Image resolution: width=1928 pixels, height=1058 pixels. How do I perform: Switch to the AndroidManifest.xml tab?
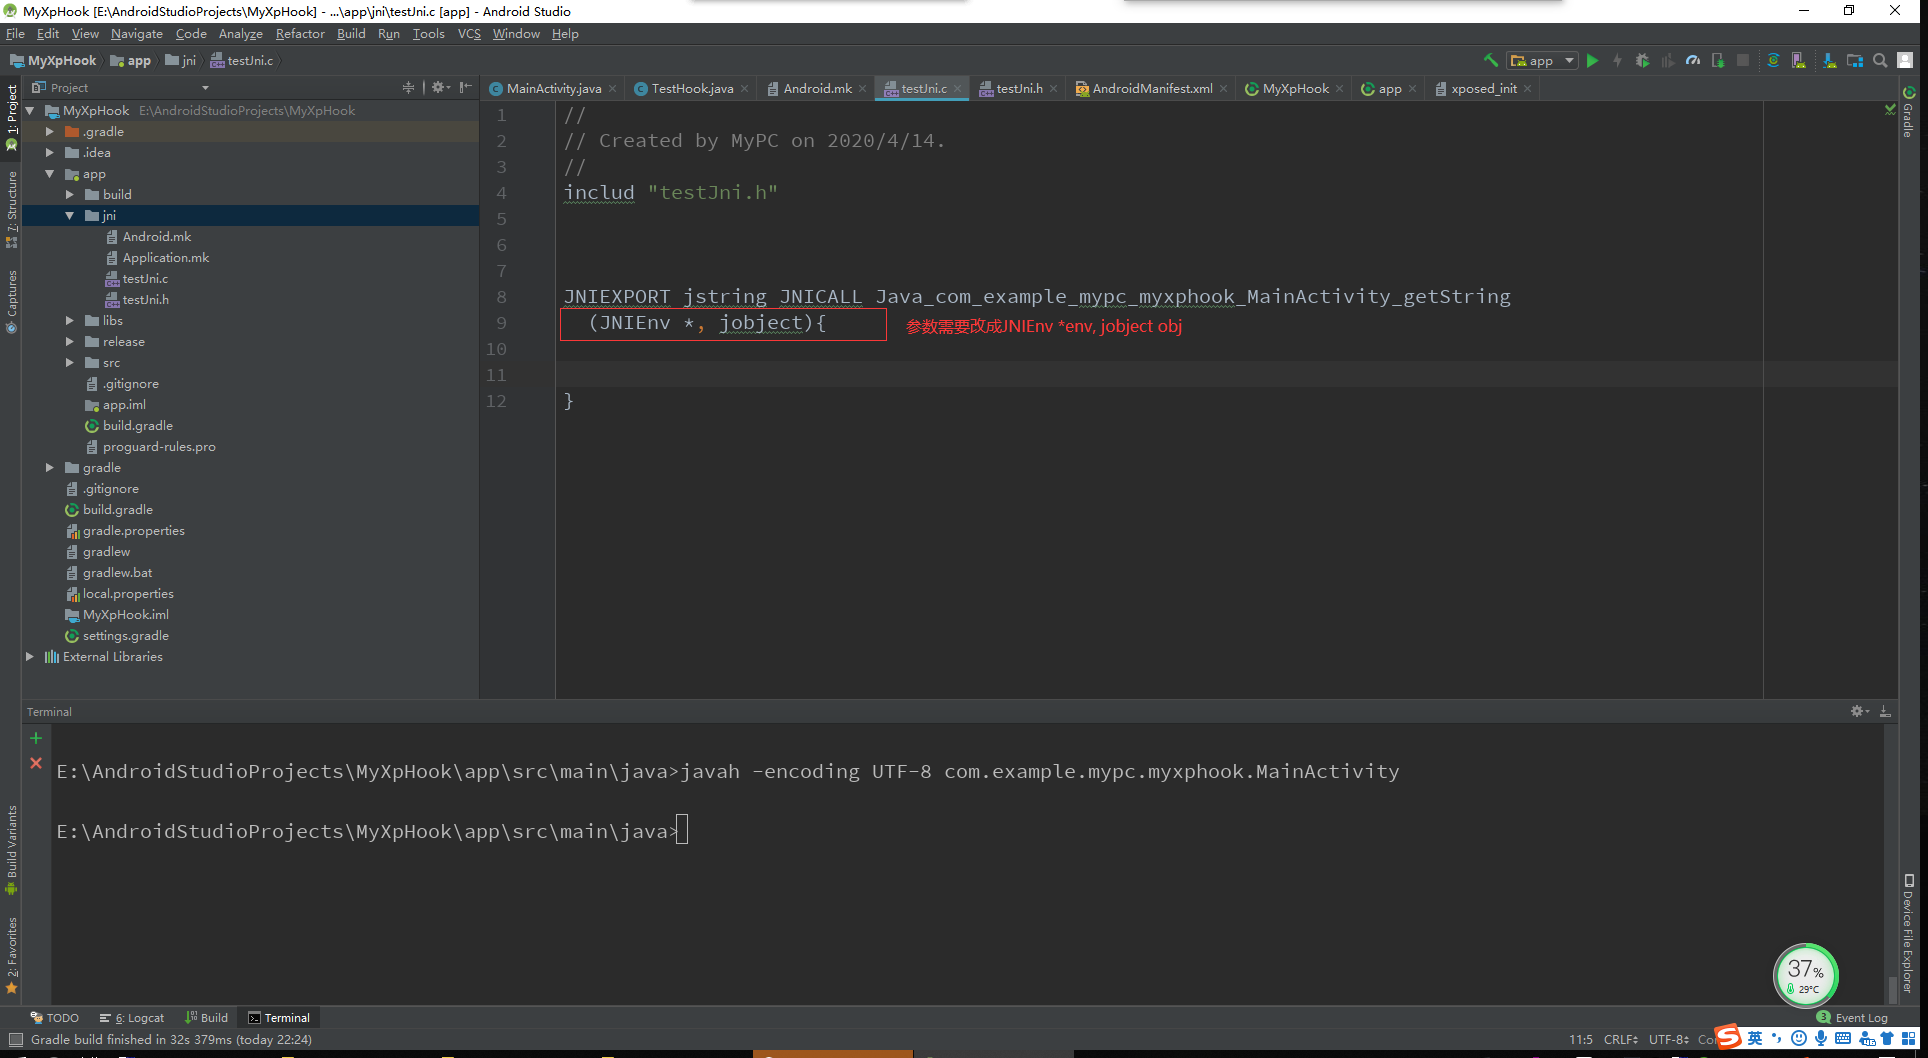[1152, 89]
